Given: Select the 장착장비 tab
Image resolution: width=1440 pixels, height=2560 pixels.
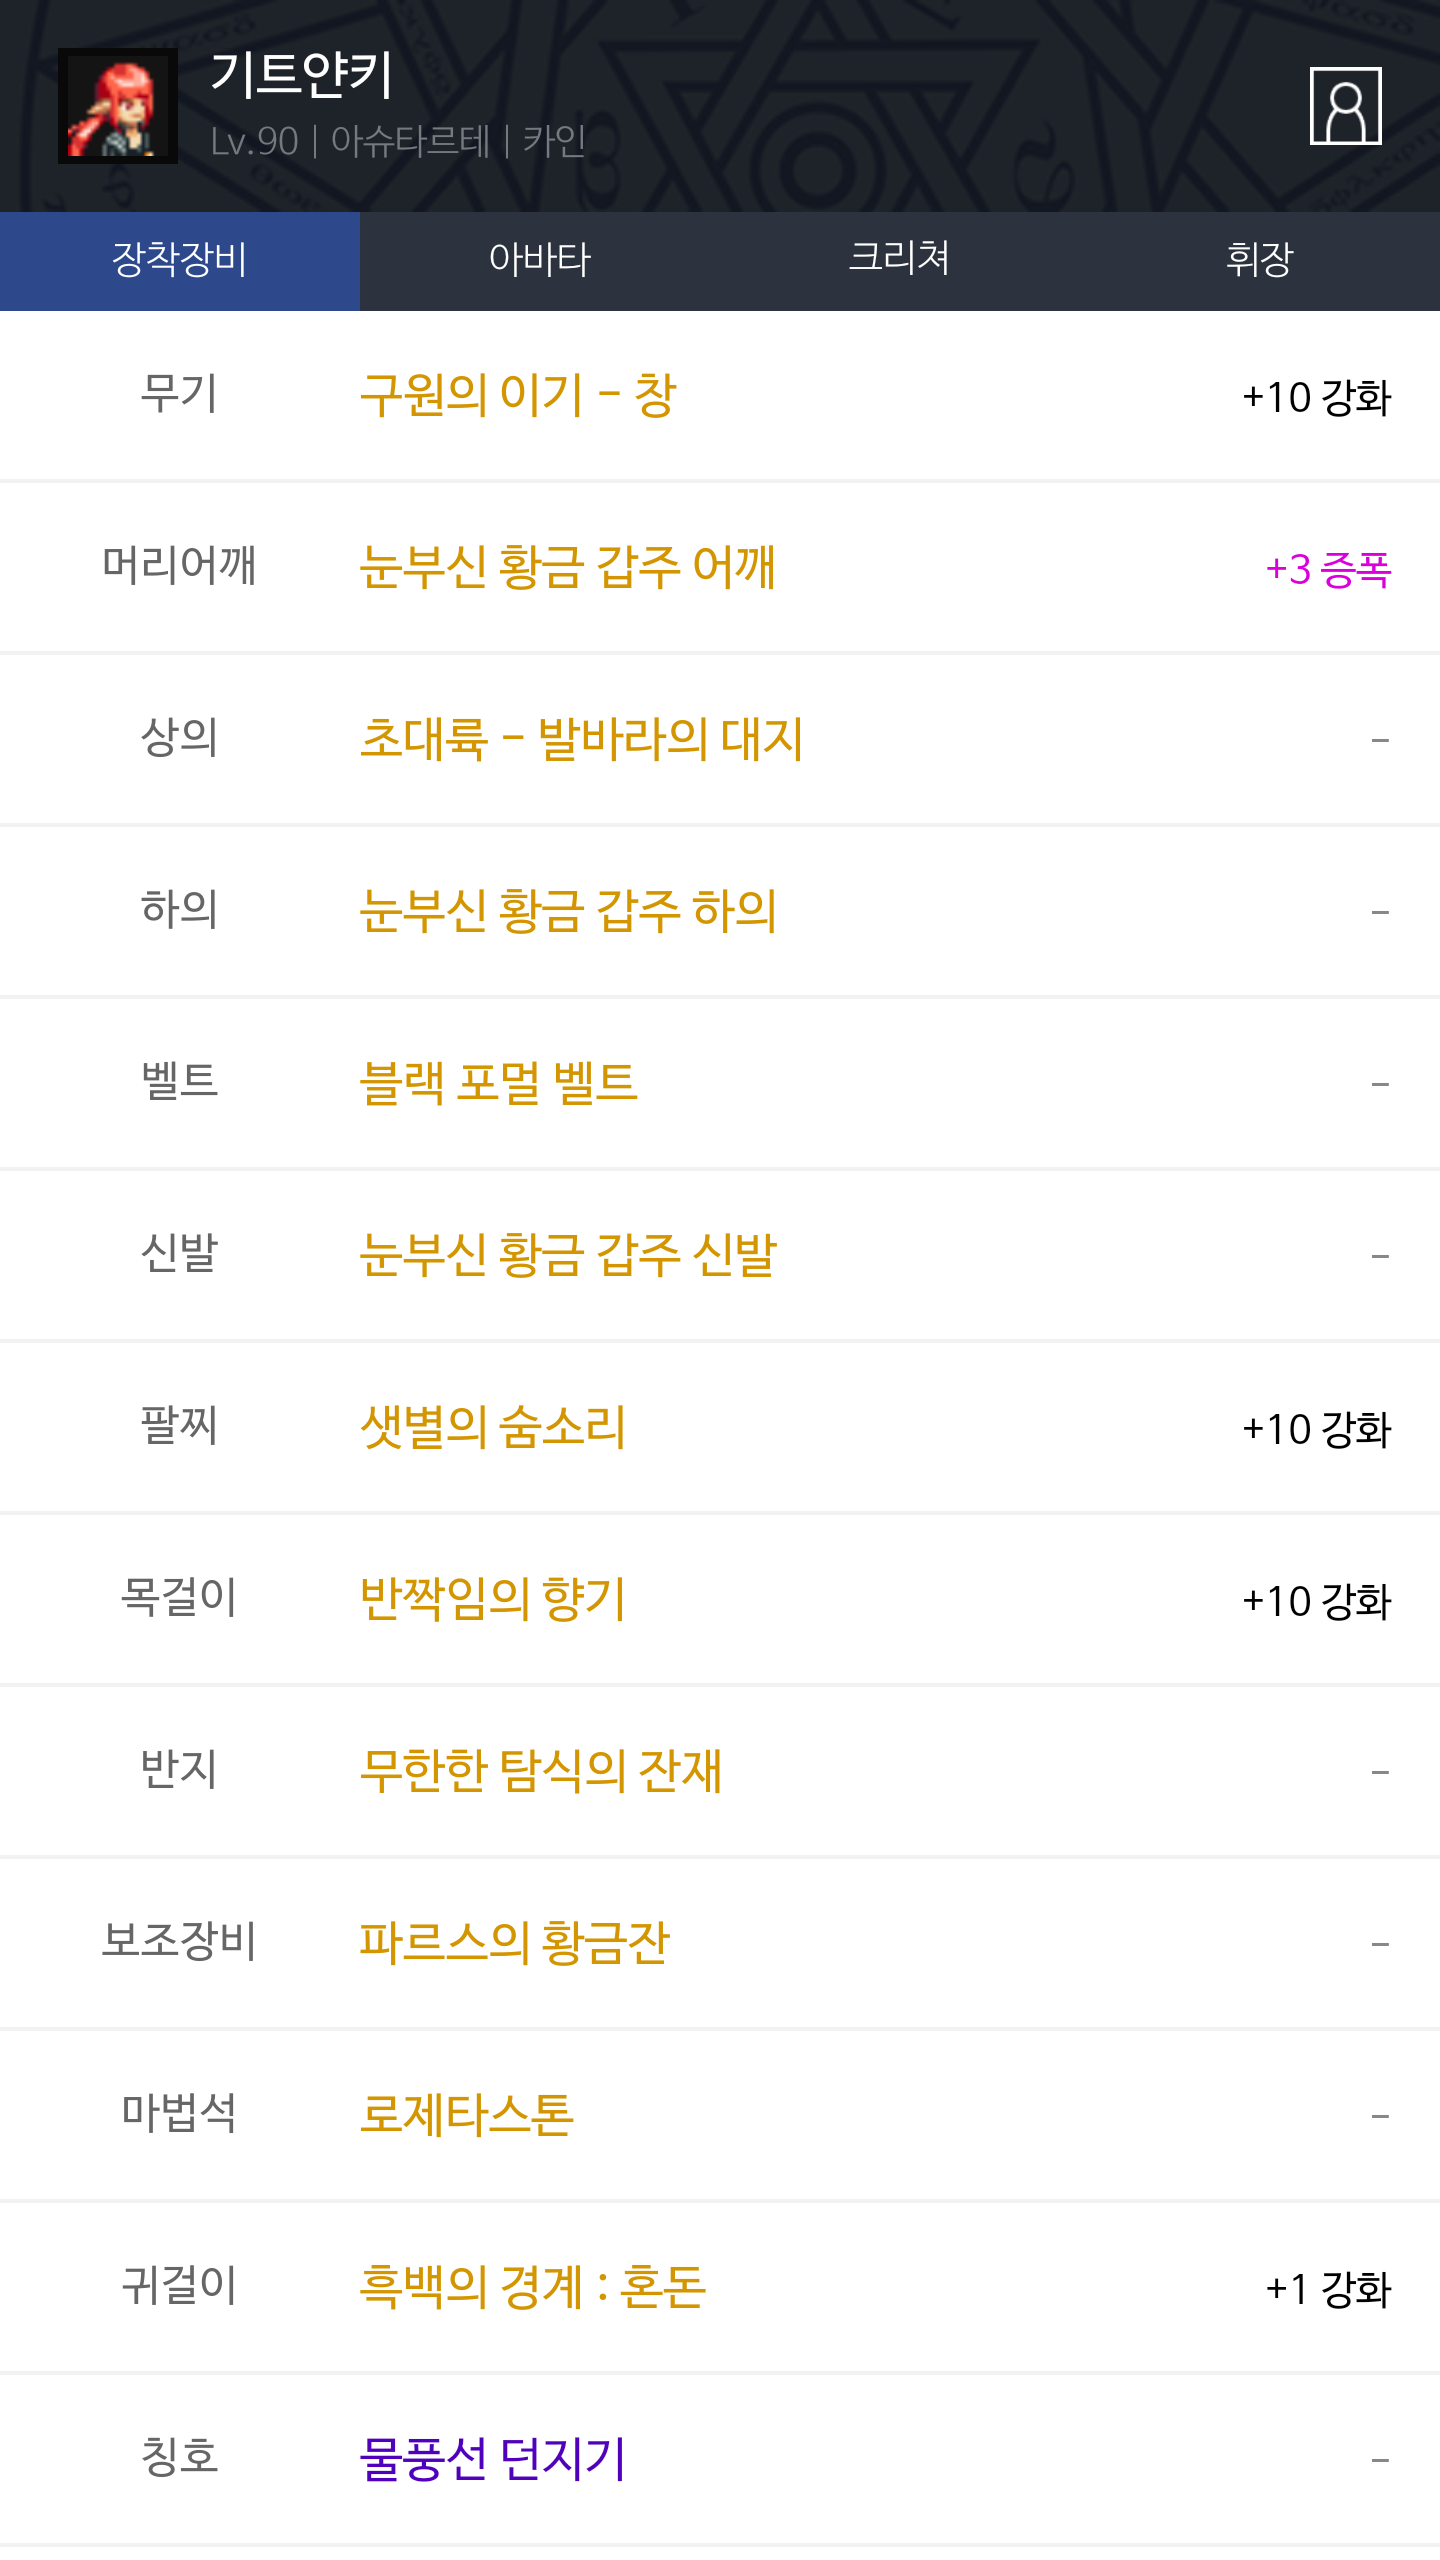Looking at the screenshot, I should (x=180, y=260).
